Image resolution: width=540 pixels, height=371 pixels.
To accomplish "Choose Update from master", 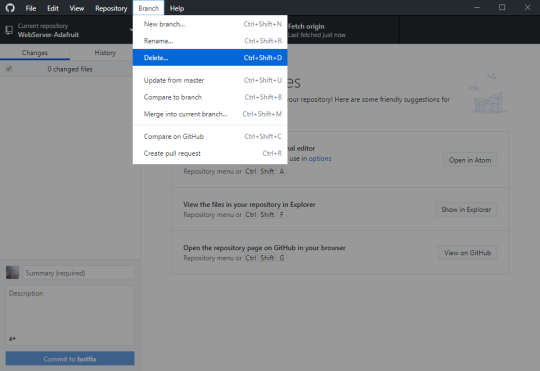I will [210, 80].
